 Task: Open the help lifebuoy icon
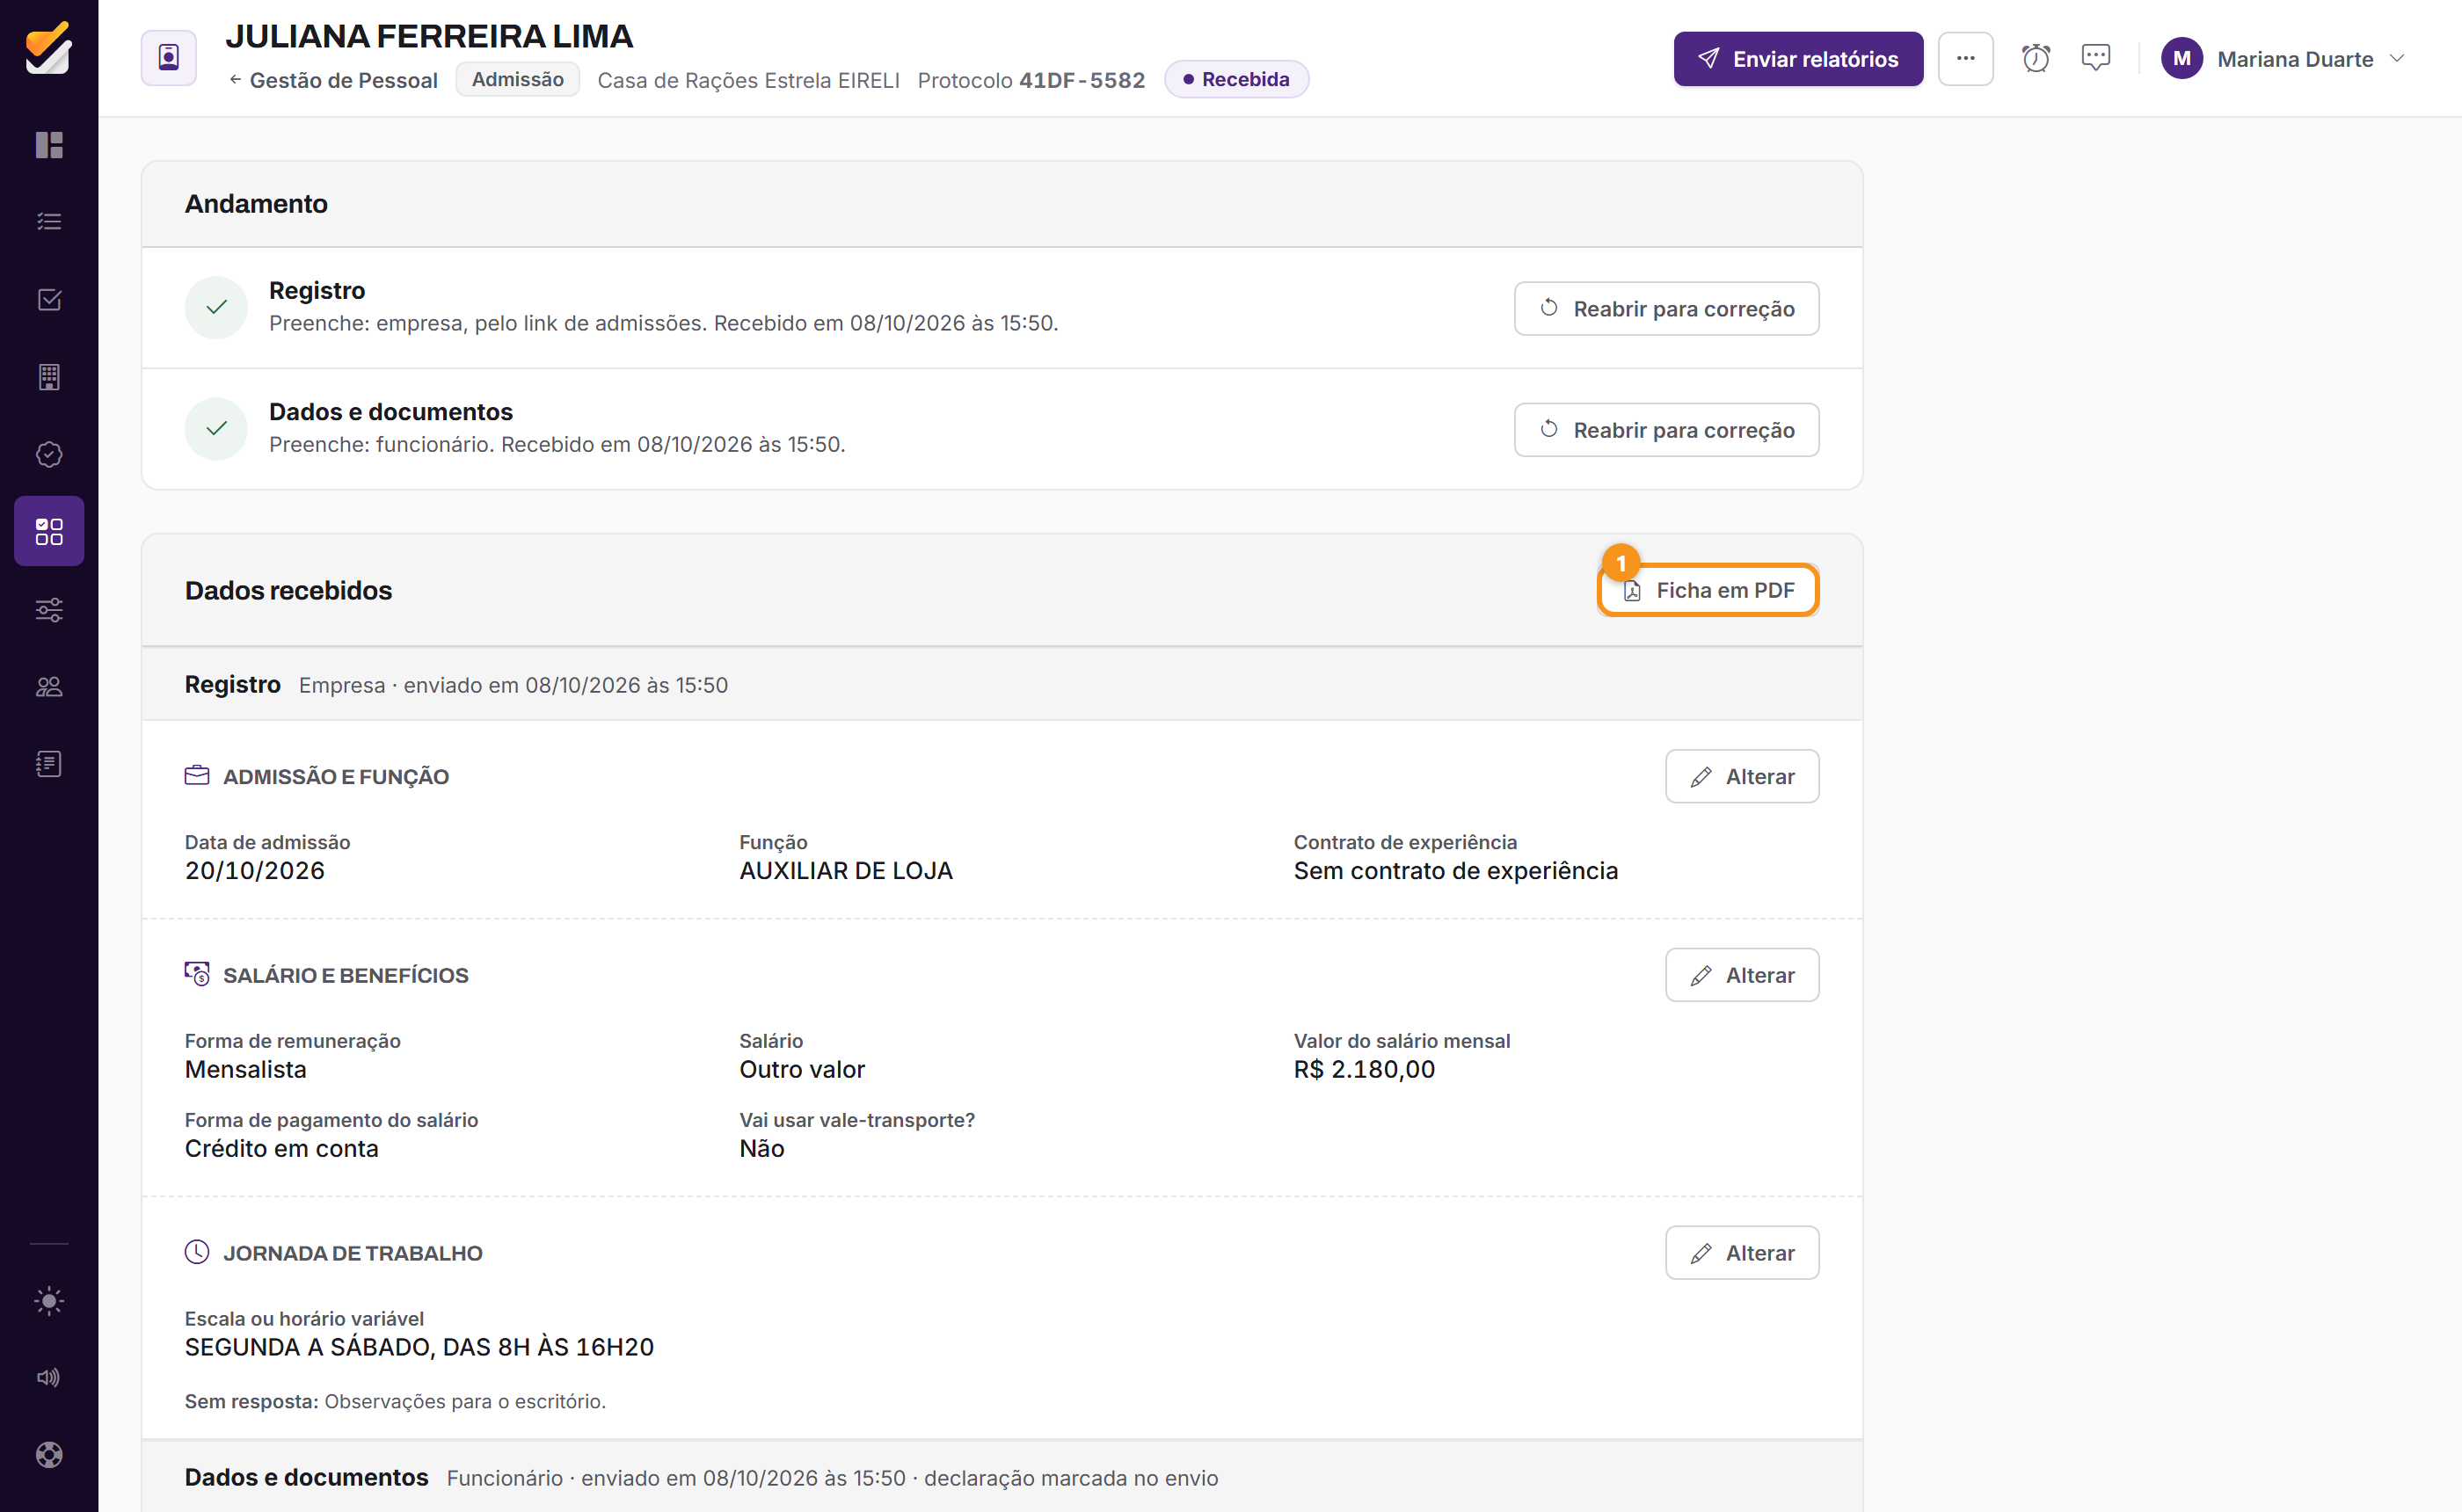[x=49, y=1455]
